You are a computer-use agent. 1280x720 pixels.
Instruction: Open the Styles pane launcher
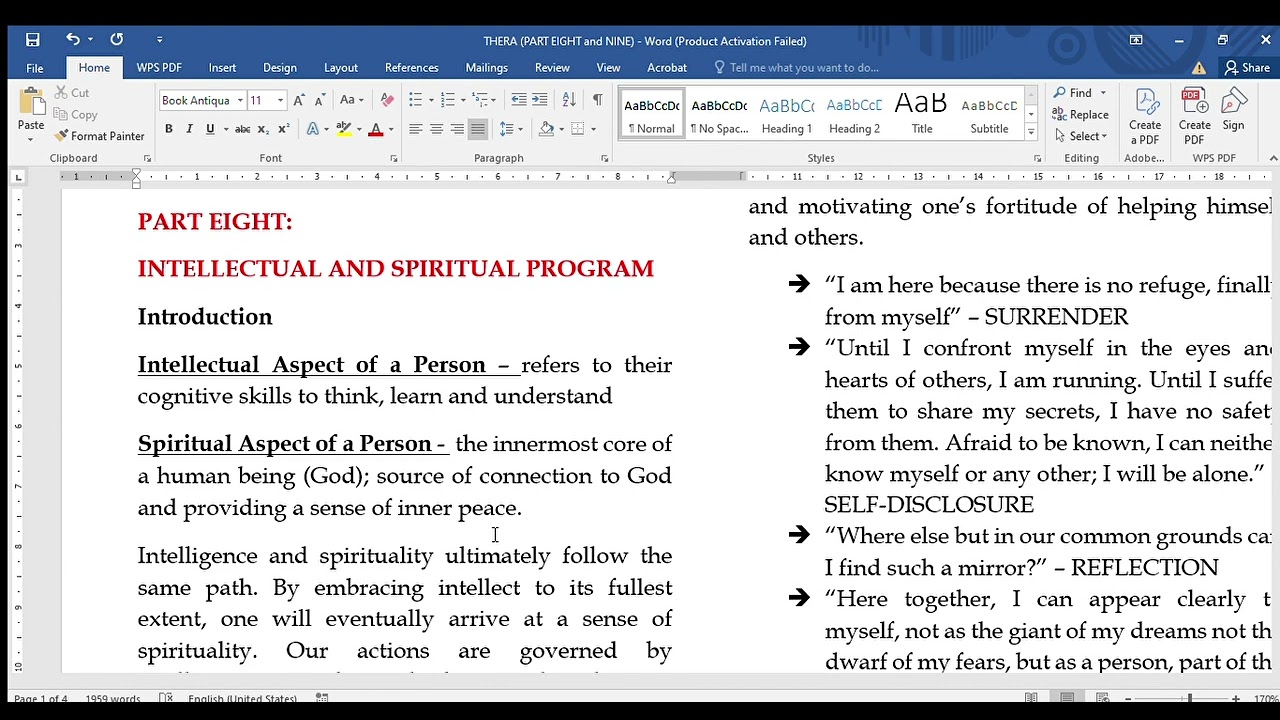coord(1037,159)
